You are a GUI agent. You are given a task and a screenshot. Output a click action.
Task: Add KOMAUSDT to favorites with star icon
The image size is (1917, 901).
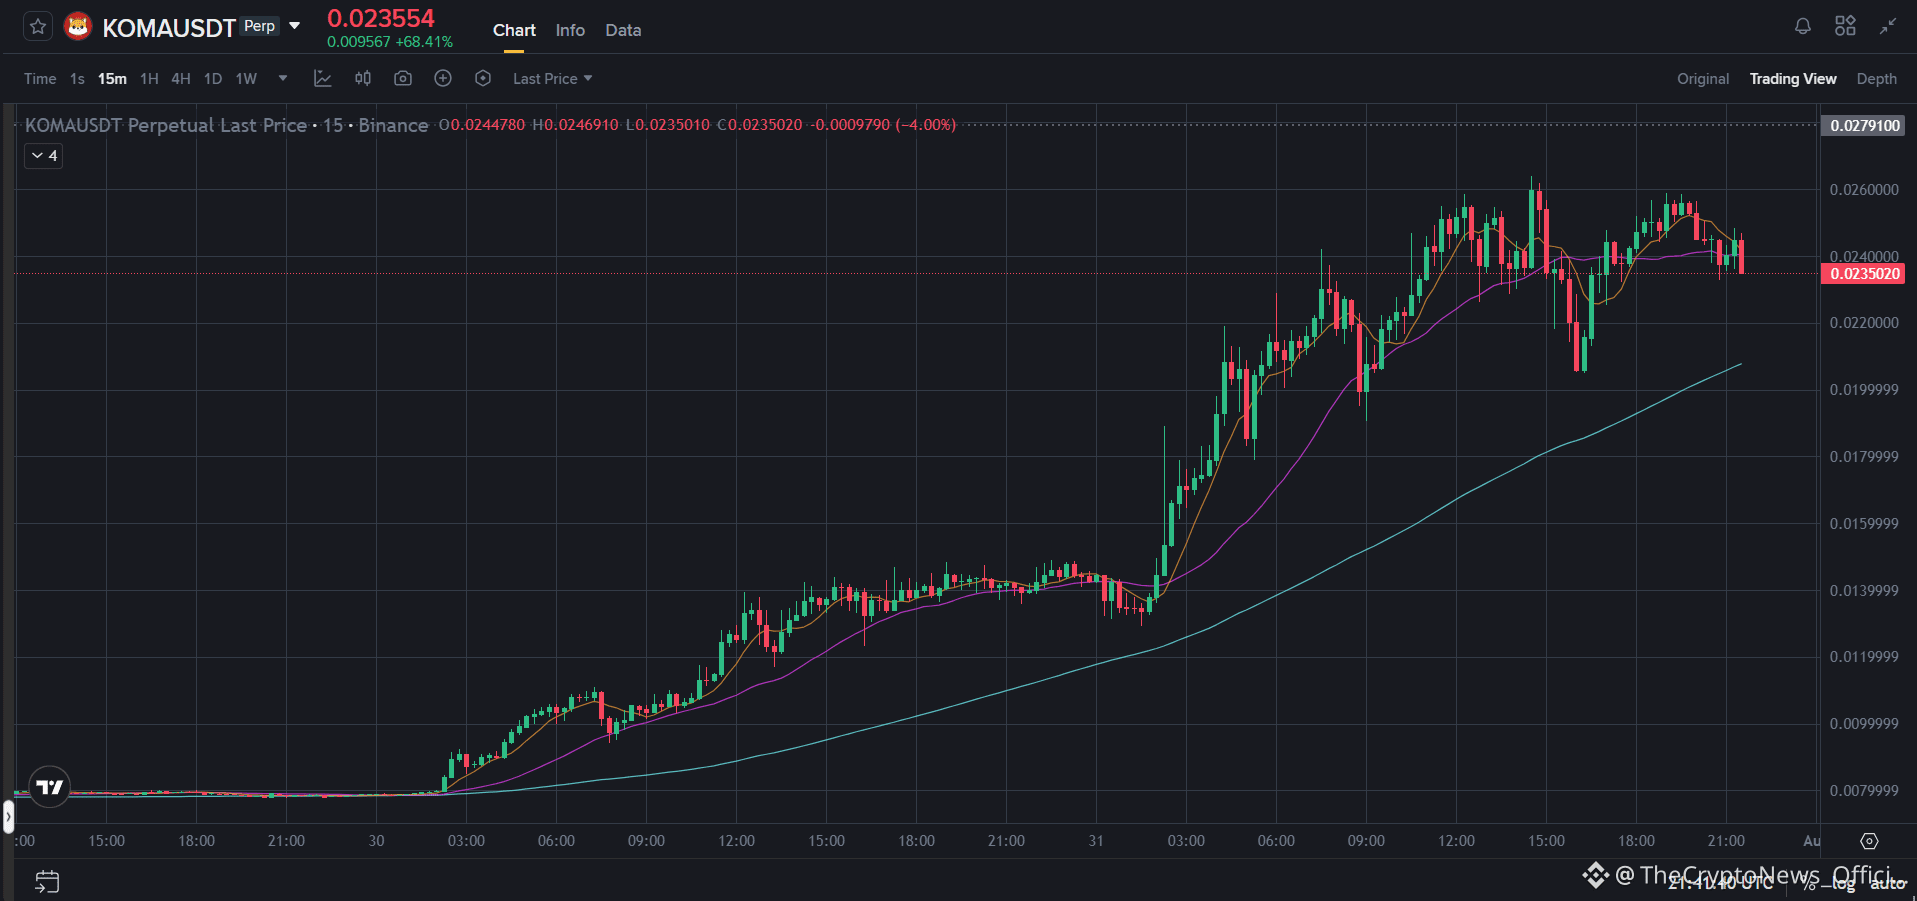(x=38, y=27)
